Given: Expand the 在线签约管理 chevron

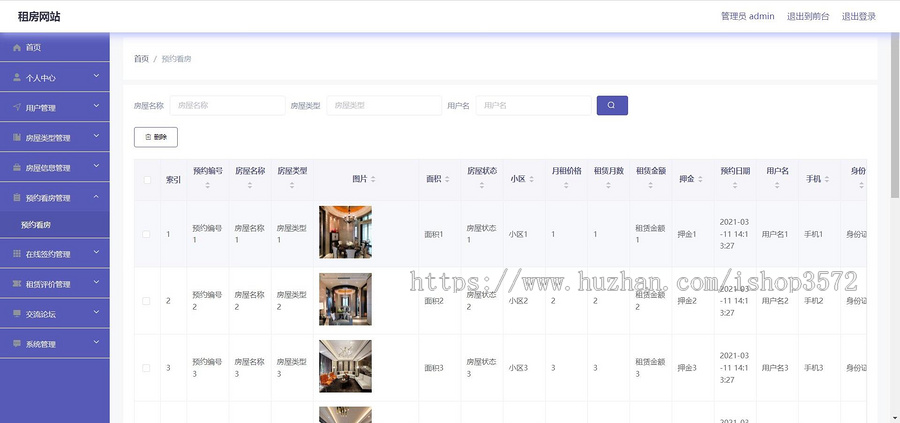Looking at the screenshot, I should coord(96,252).
